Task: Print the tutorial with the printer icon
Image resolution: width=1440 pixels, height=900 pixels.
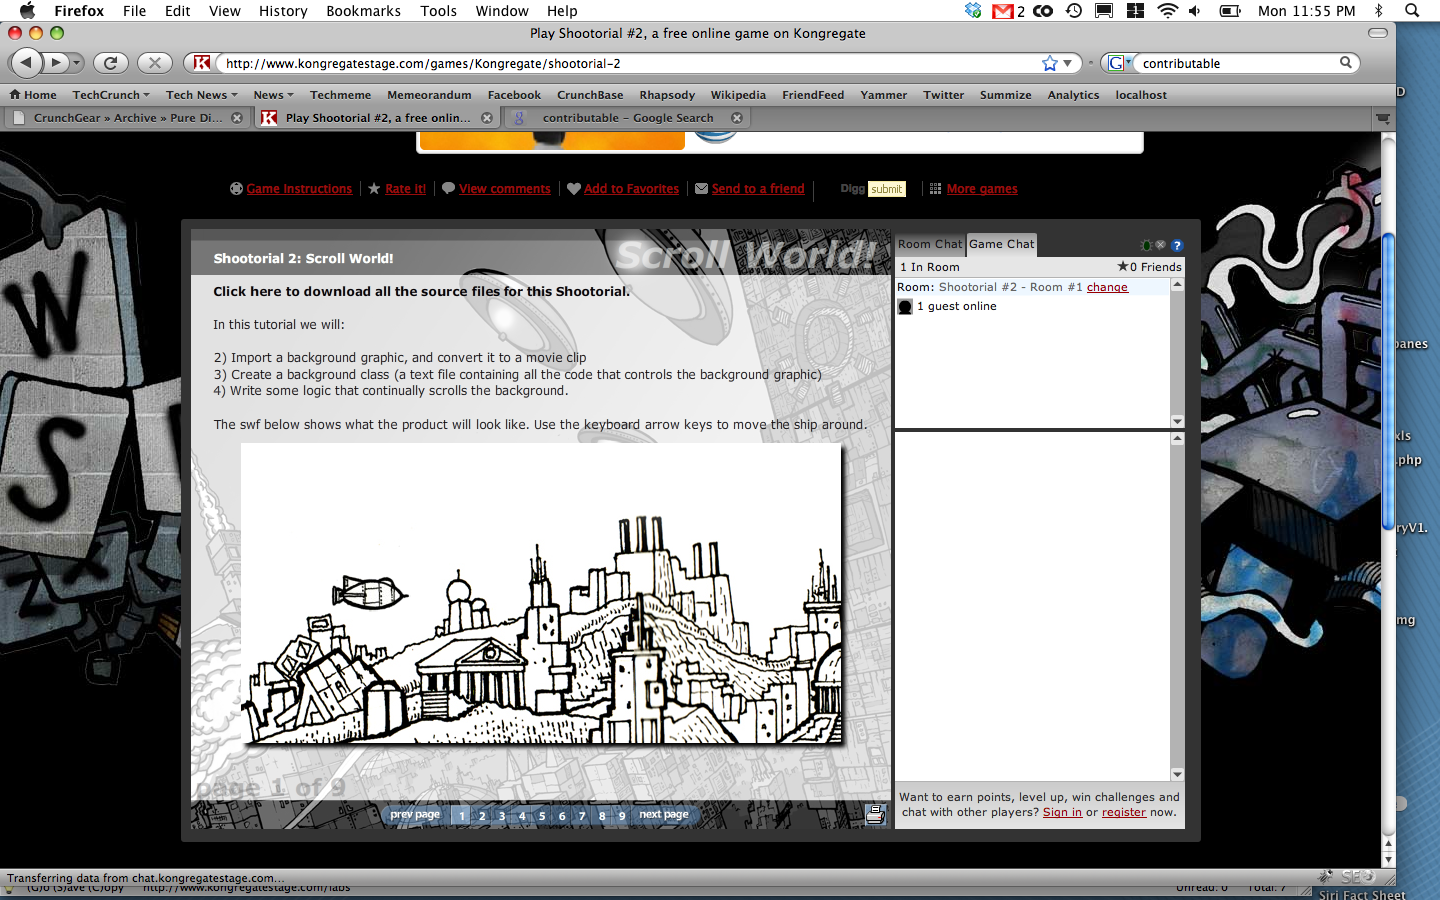Action: pos(875,814)
